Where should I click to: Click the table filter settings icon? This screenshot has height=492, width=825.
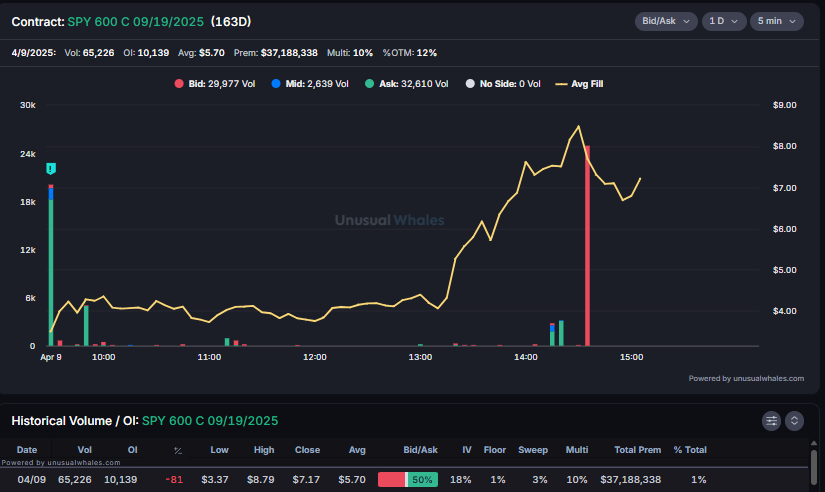tap(771, 420)
